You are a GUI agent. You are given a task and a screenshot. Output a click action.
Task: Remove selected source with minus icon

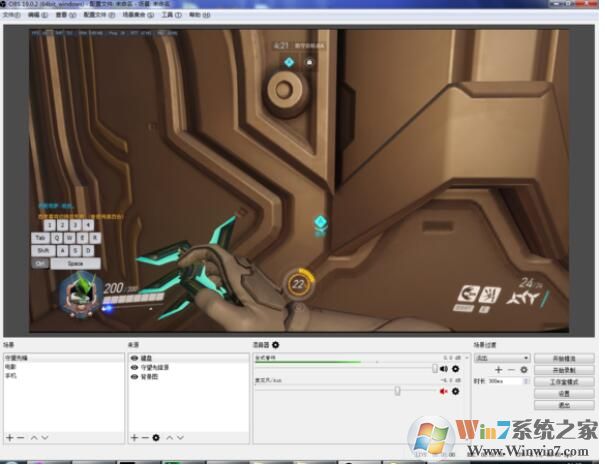(145, 437)
